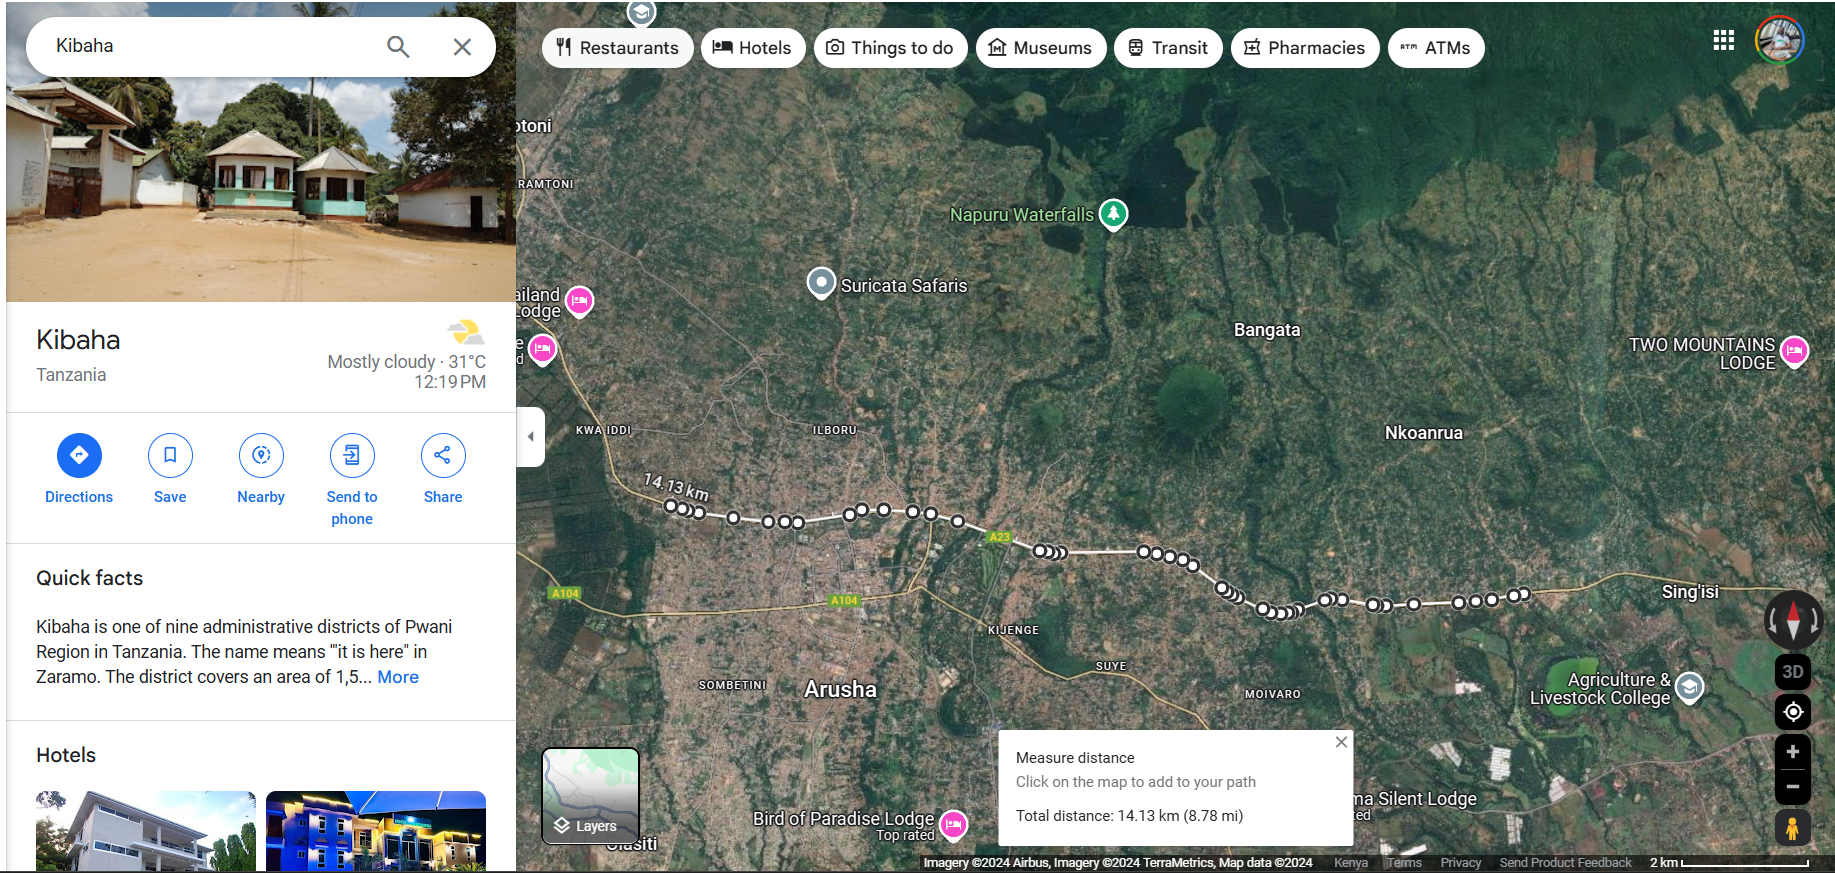The image size is (1835, 873).
Task: Send Kibaha location to phone
Action: pyautogui.click(x=352, y=455)
